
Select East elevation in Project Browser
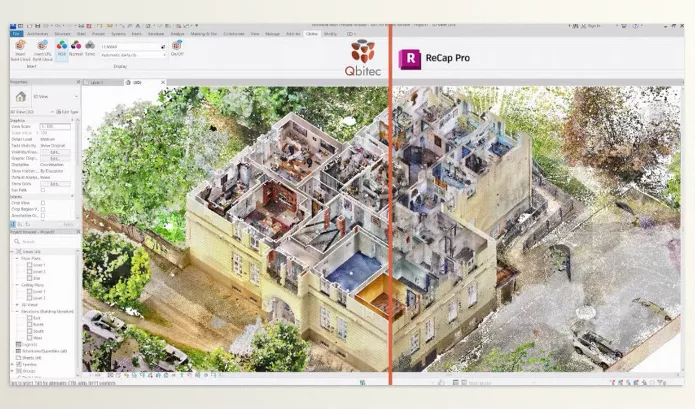coord(34,318)
